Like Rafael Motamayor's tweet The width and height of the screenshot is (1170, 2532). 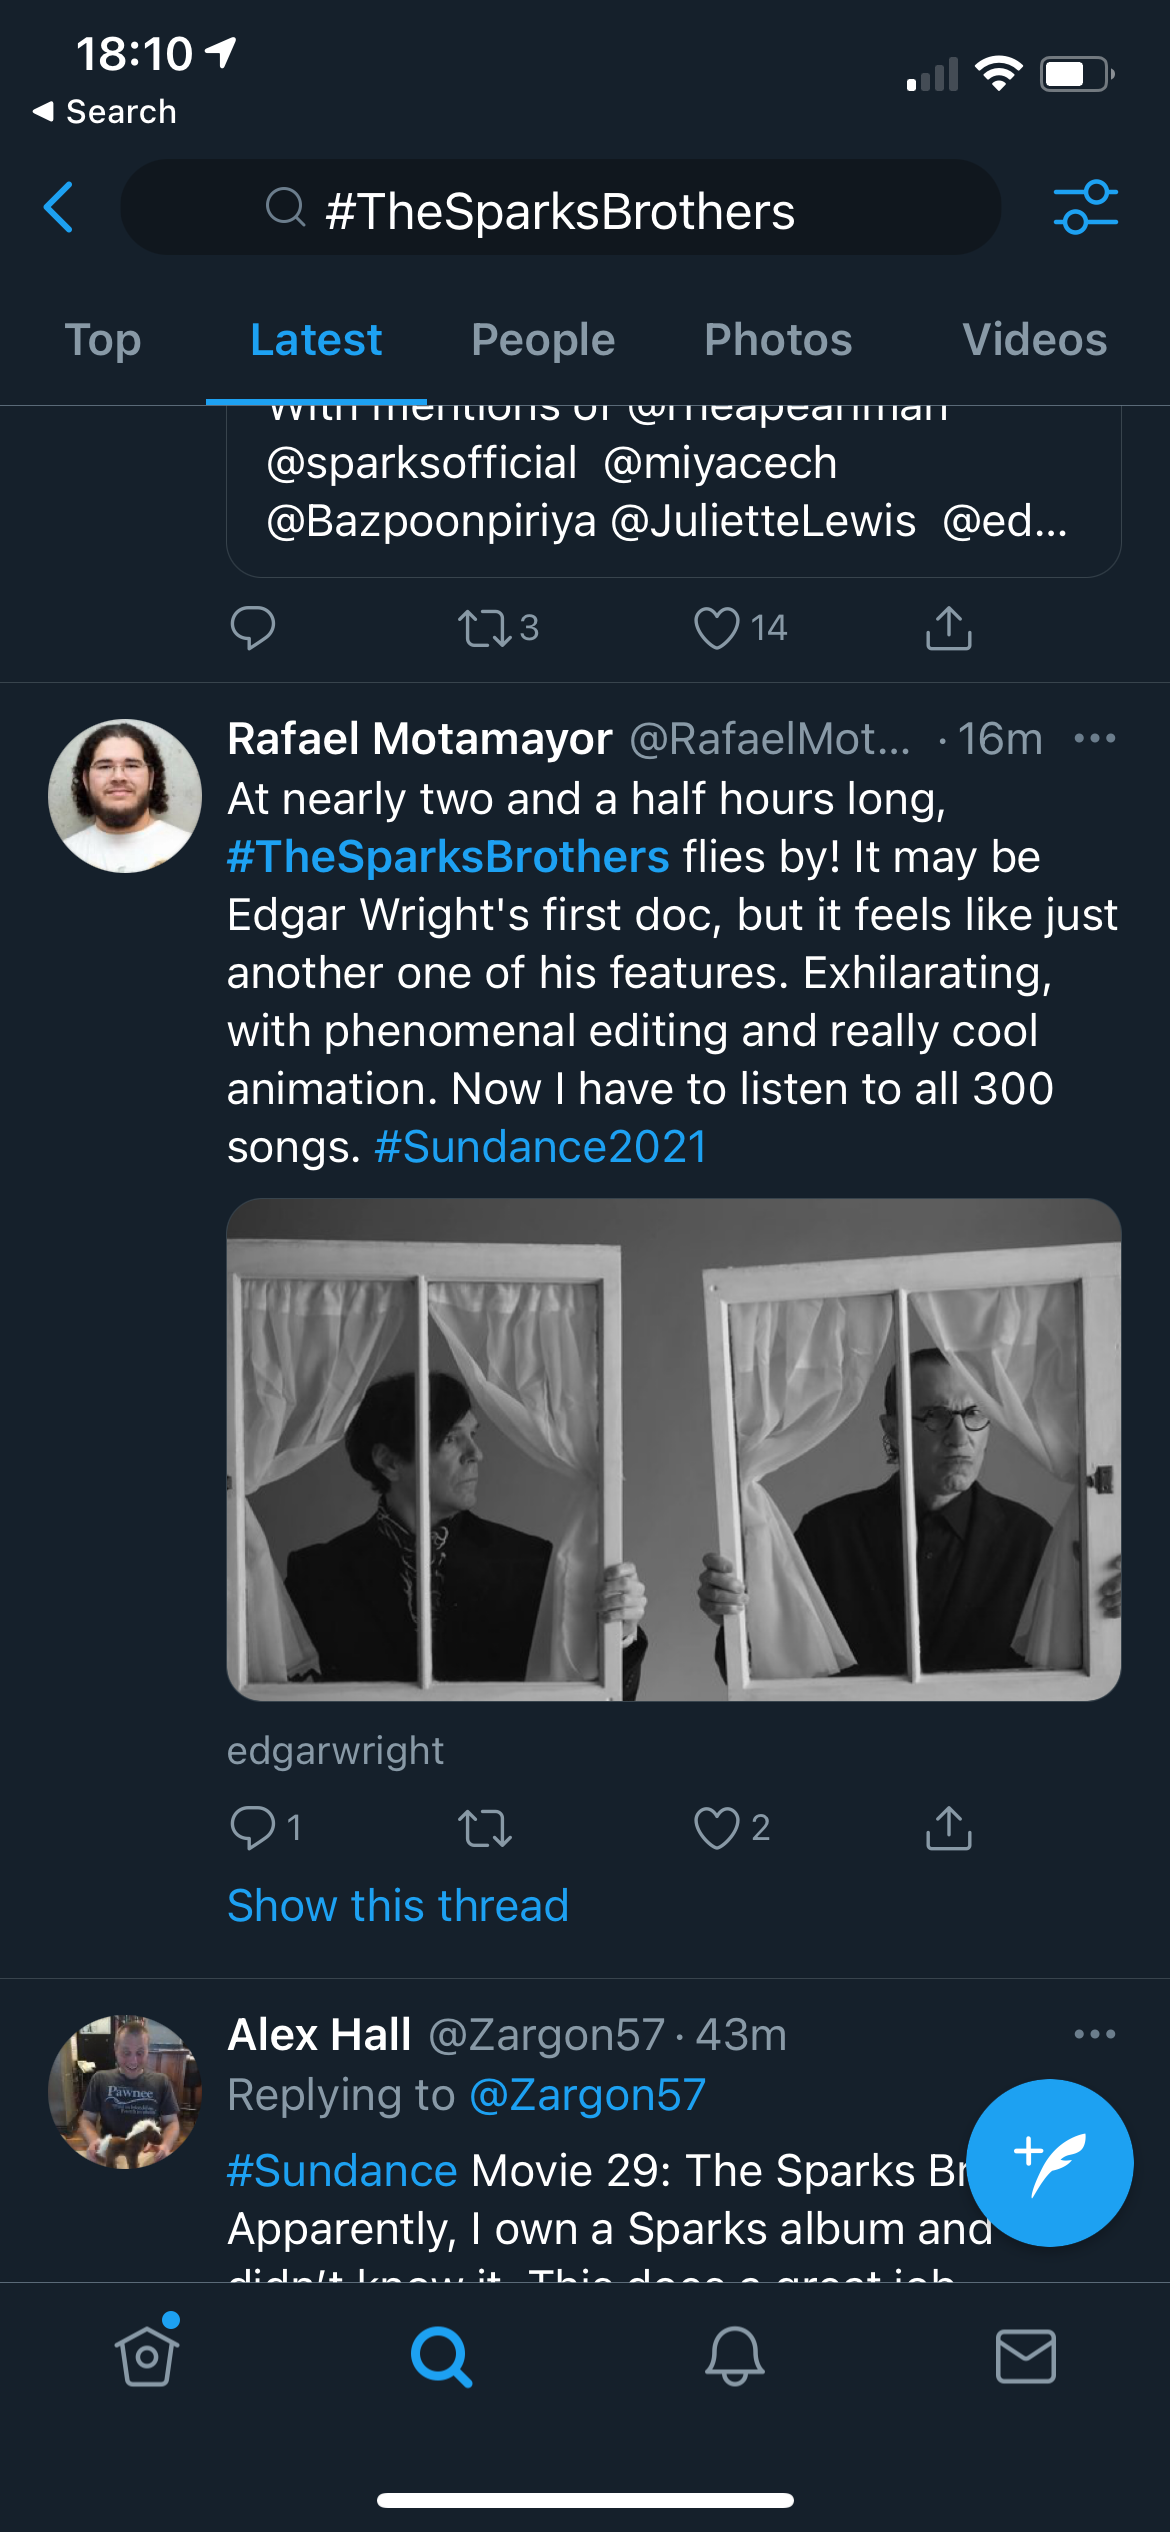[x=717, y=1828]
